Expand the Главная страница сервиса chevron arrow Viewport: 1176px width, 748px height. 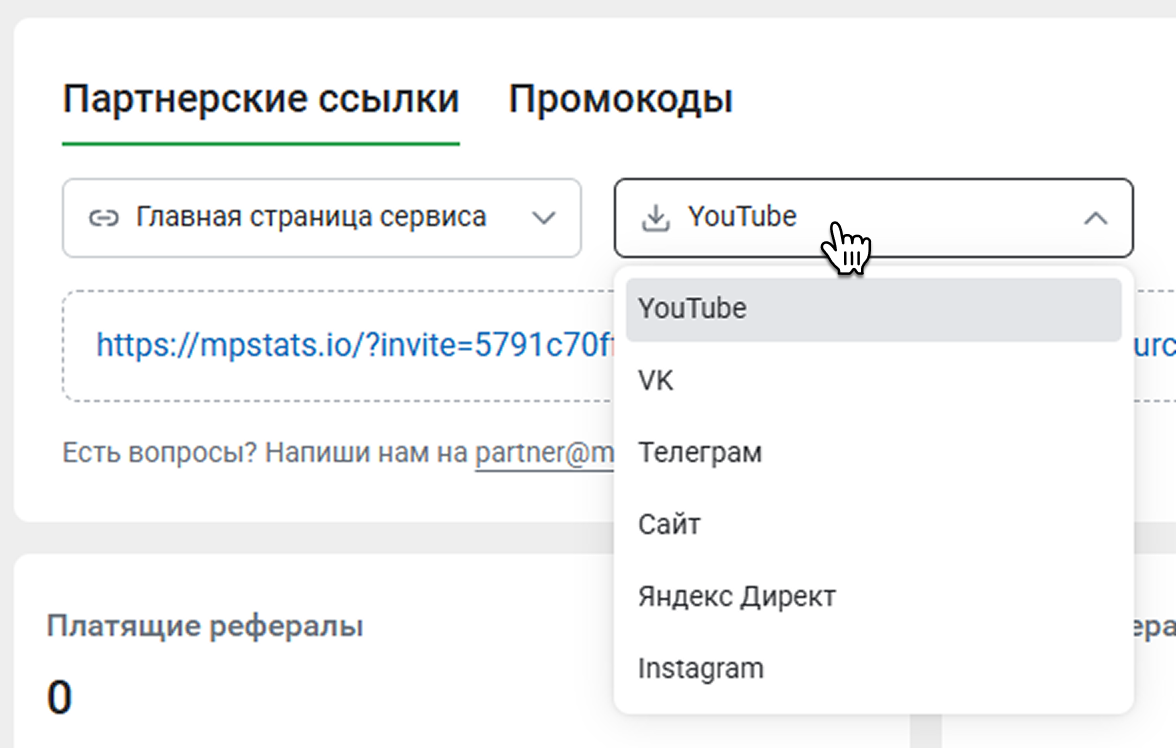click(x=543, y=218)
